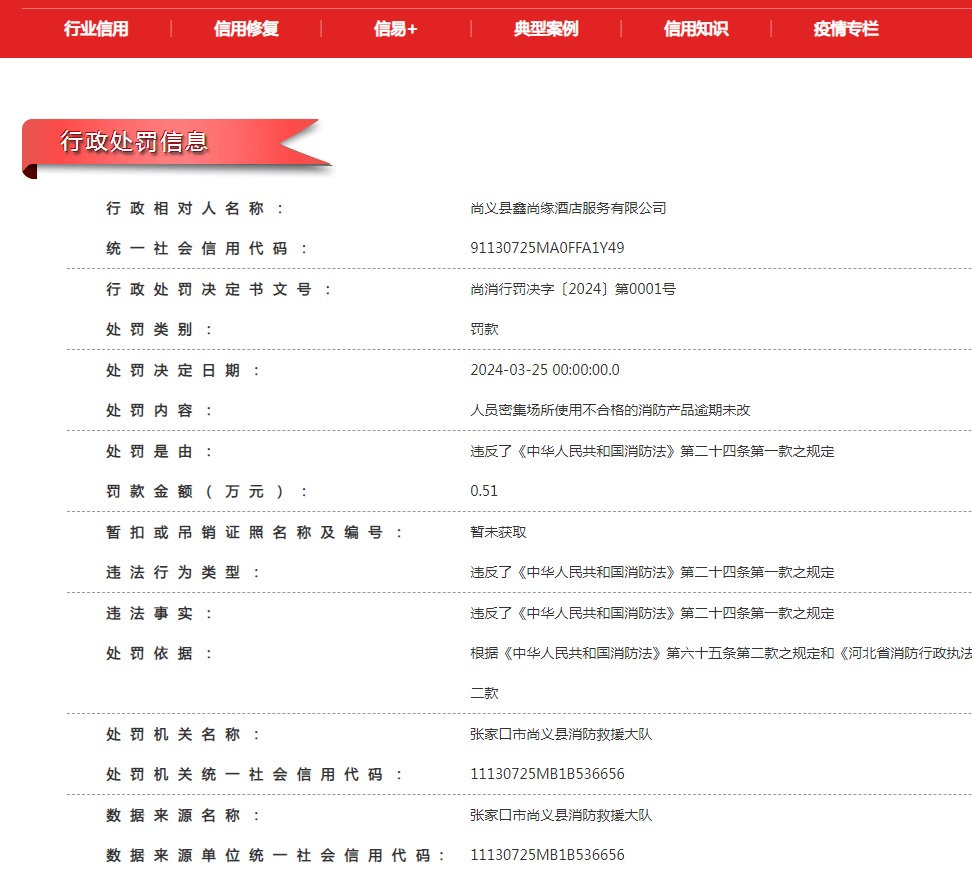The height and width of the screenshot is (873, 972).
Task: Click the 暂未获取 license status text
Action: [500, 532]
